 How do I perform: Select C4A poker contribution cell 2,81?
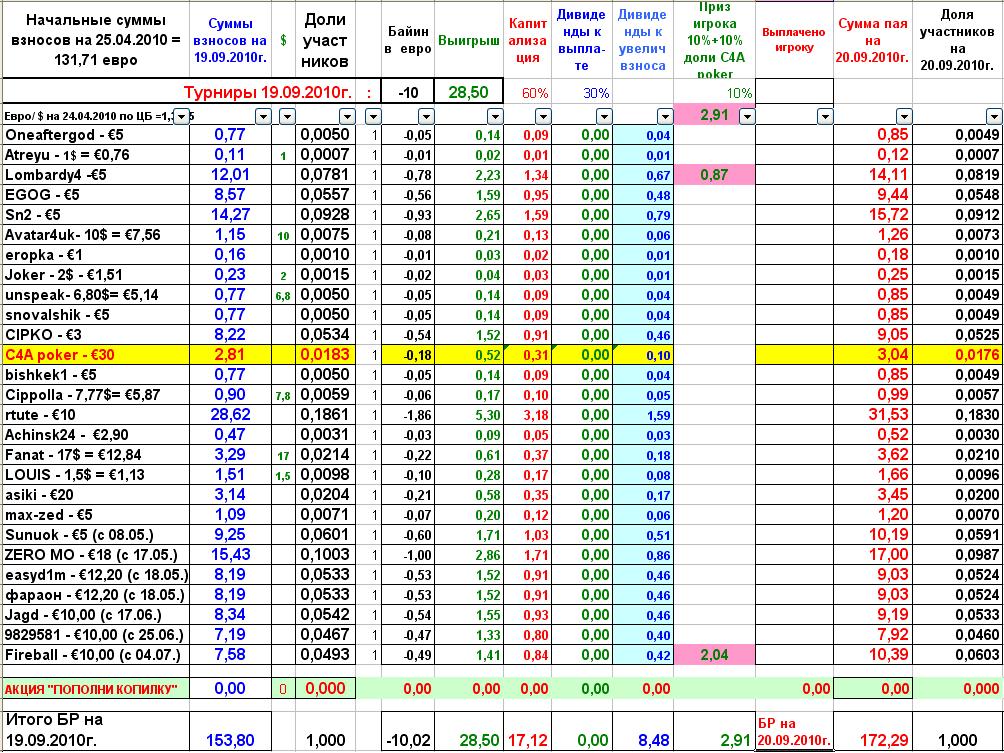(232, 355)
